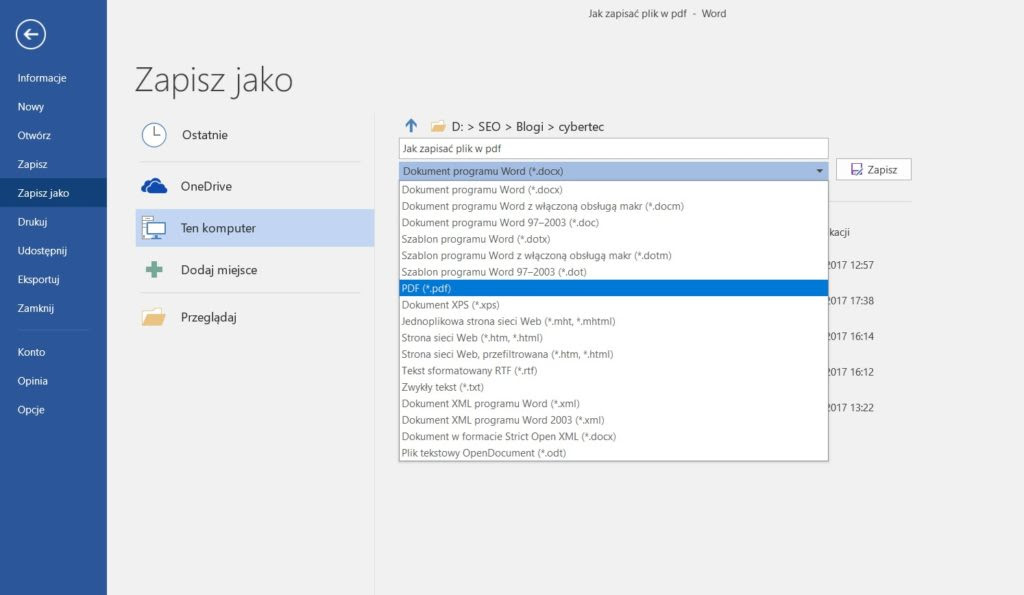Click the green plus Dodaj miejsce icon
Viewport: 1024px width, 595px height.
click(154, 270)
